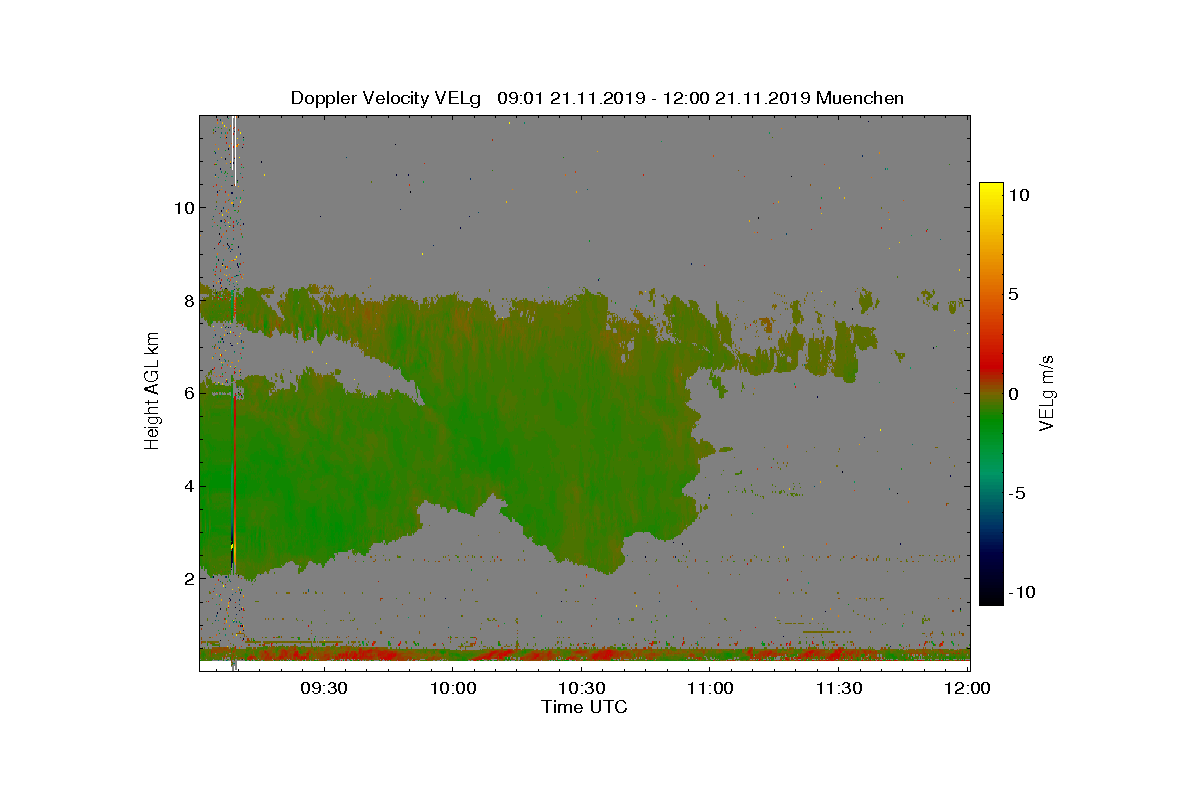Click the height tick label '8'
1200x800 pixels.
point(187,300)
